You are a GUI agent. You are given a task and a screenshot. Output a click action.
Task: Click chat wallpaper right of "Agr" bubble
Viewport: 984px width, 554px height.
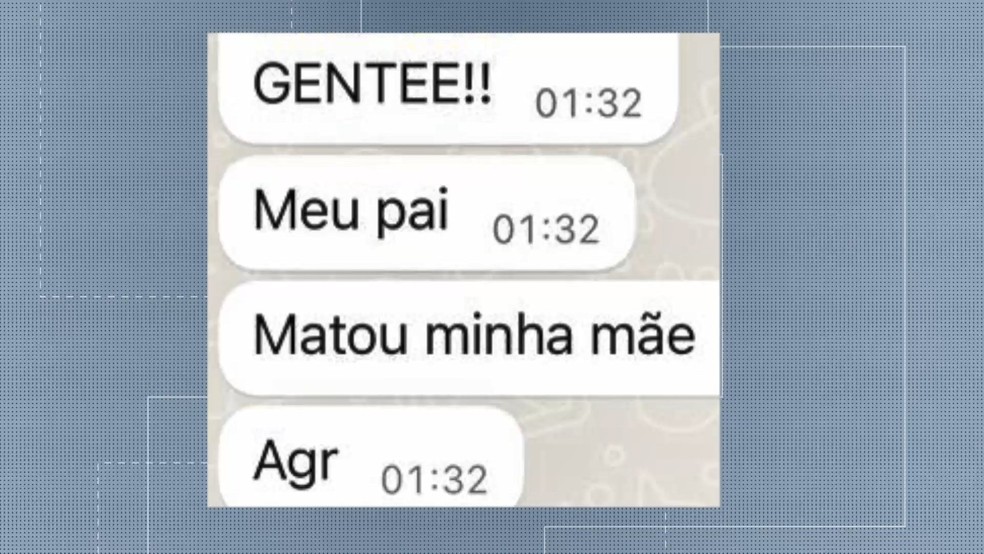point(621,456)
